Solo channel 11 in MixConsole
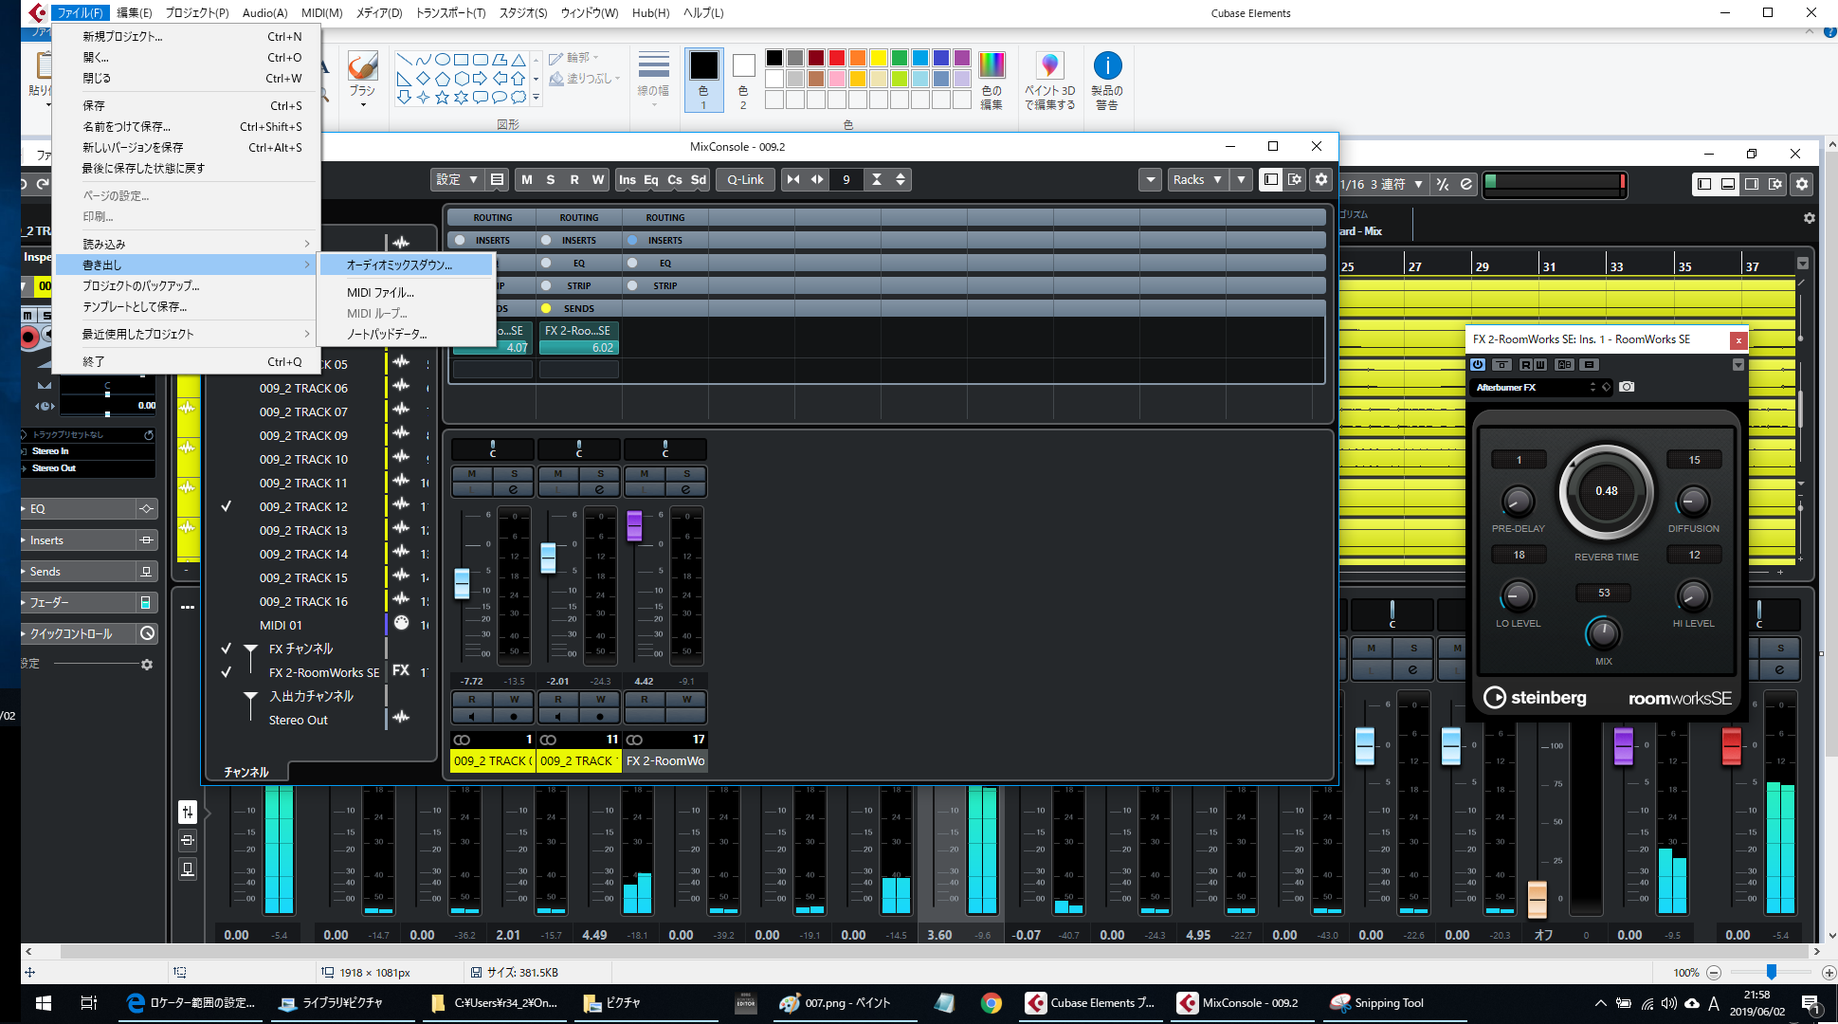 point(600,474)
